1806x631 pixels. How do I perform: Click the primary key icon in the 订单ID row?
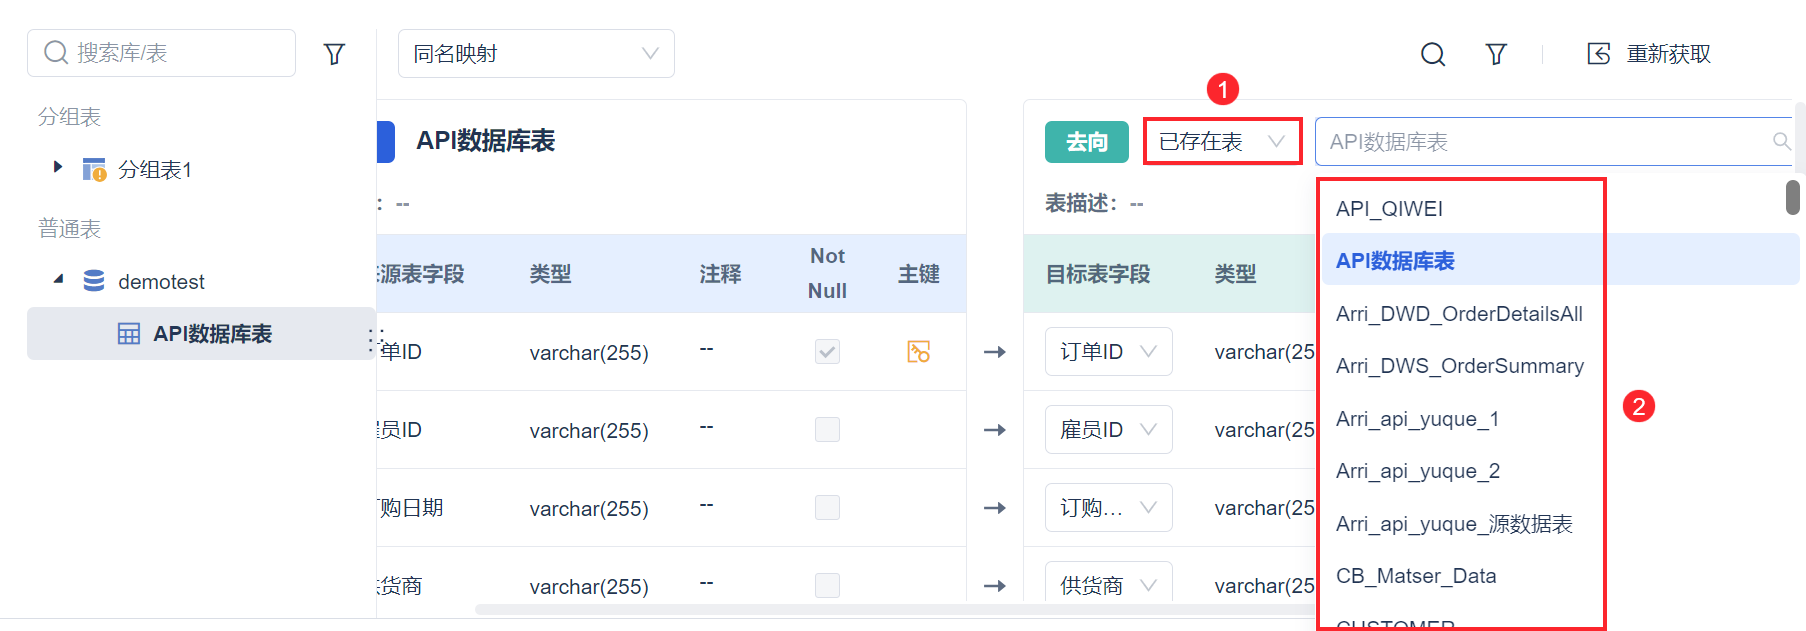click(918, 352)
